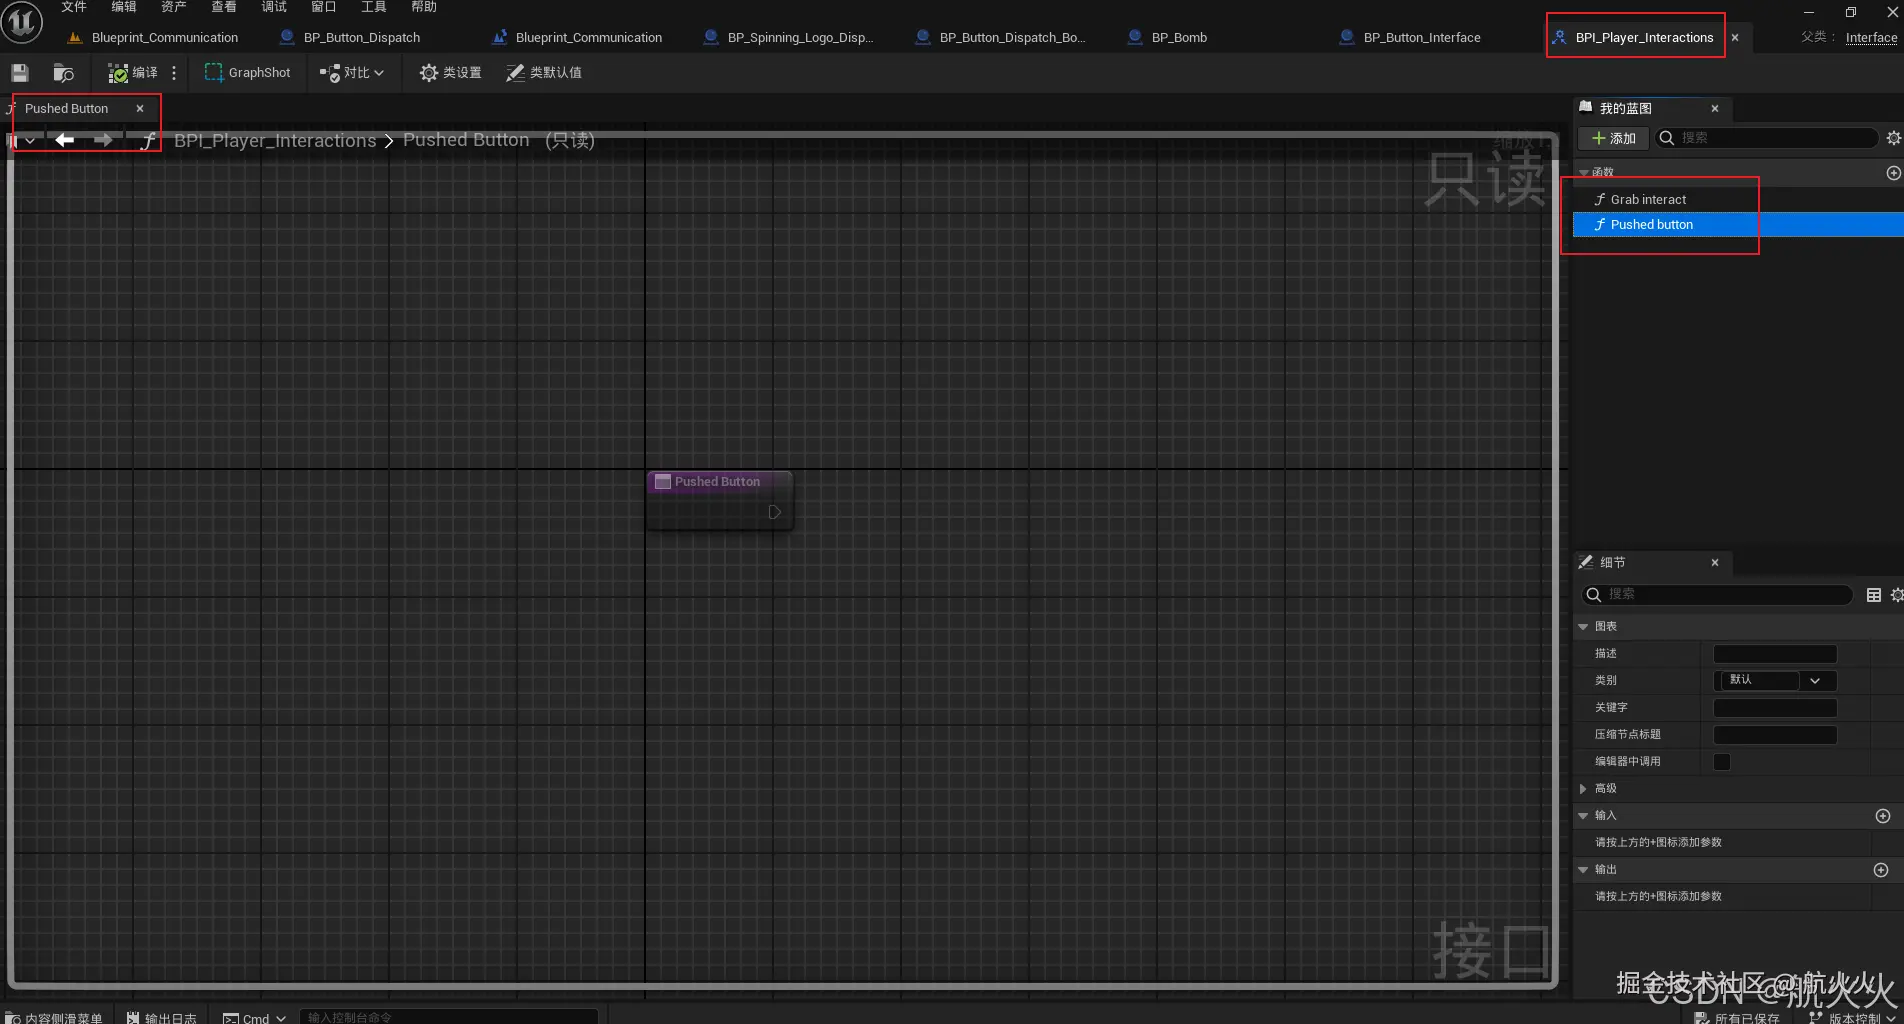Collapse the 输入 inputs section

point(1583,815)
